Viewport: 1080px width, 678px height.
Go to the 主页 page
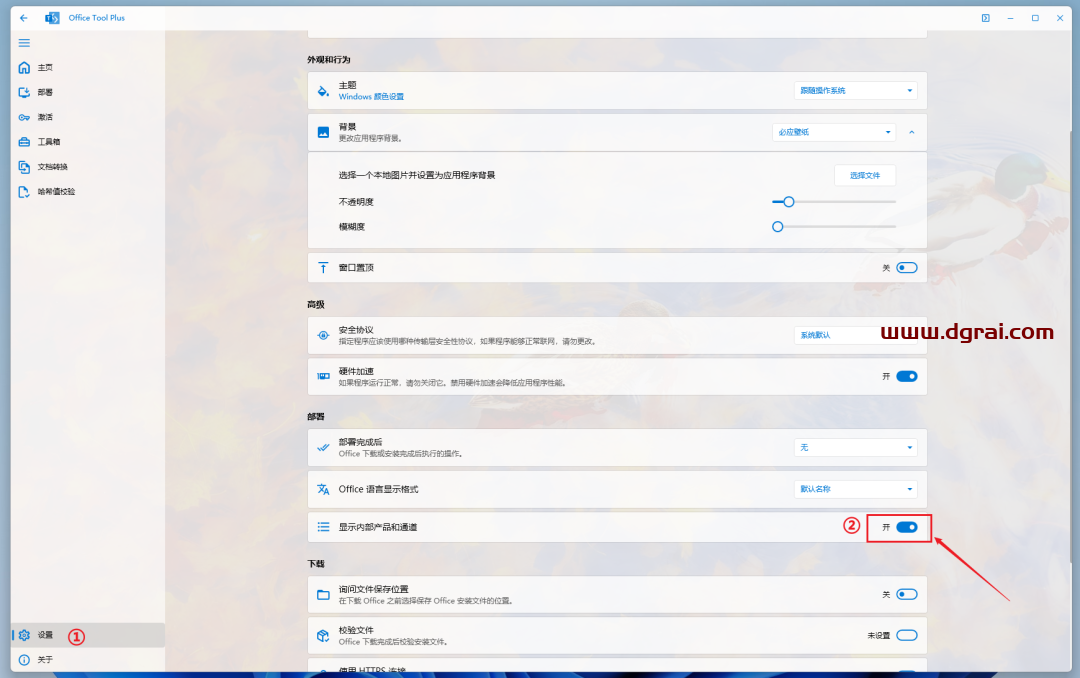click(x=88, y=68)
